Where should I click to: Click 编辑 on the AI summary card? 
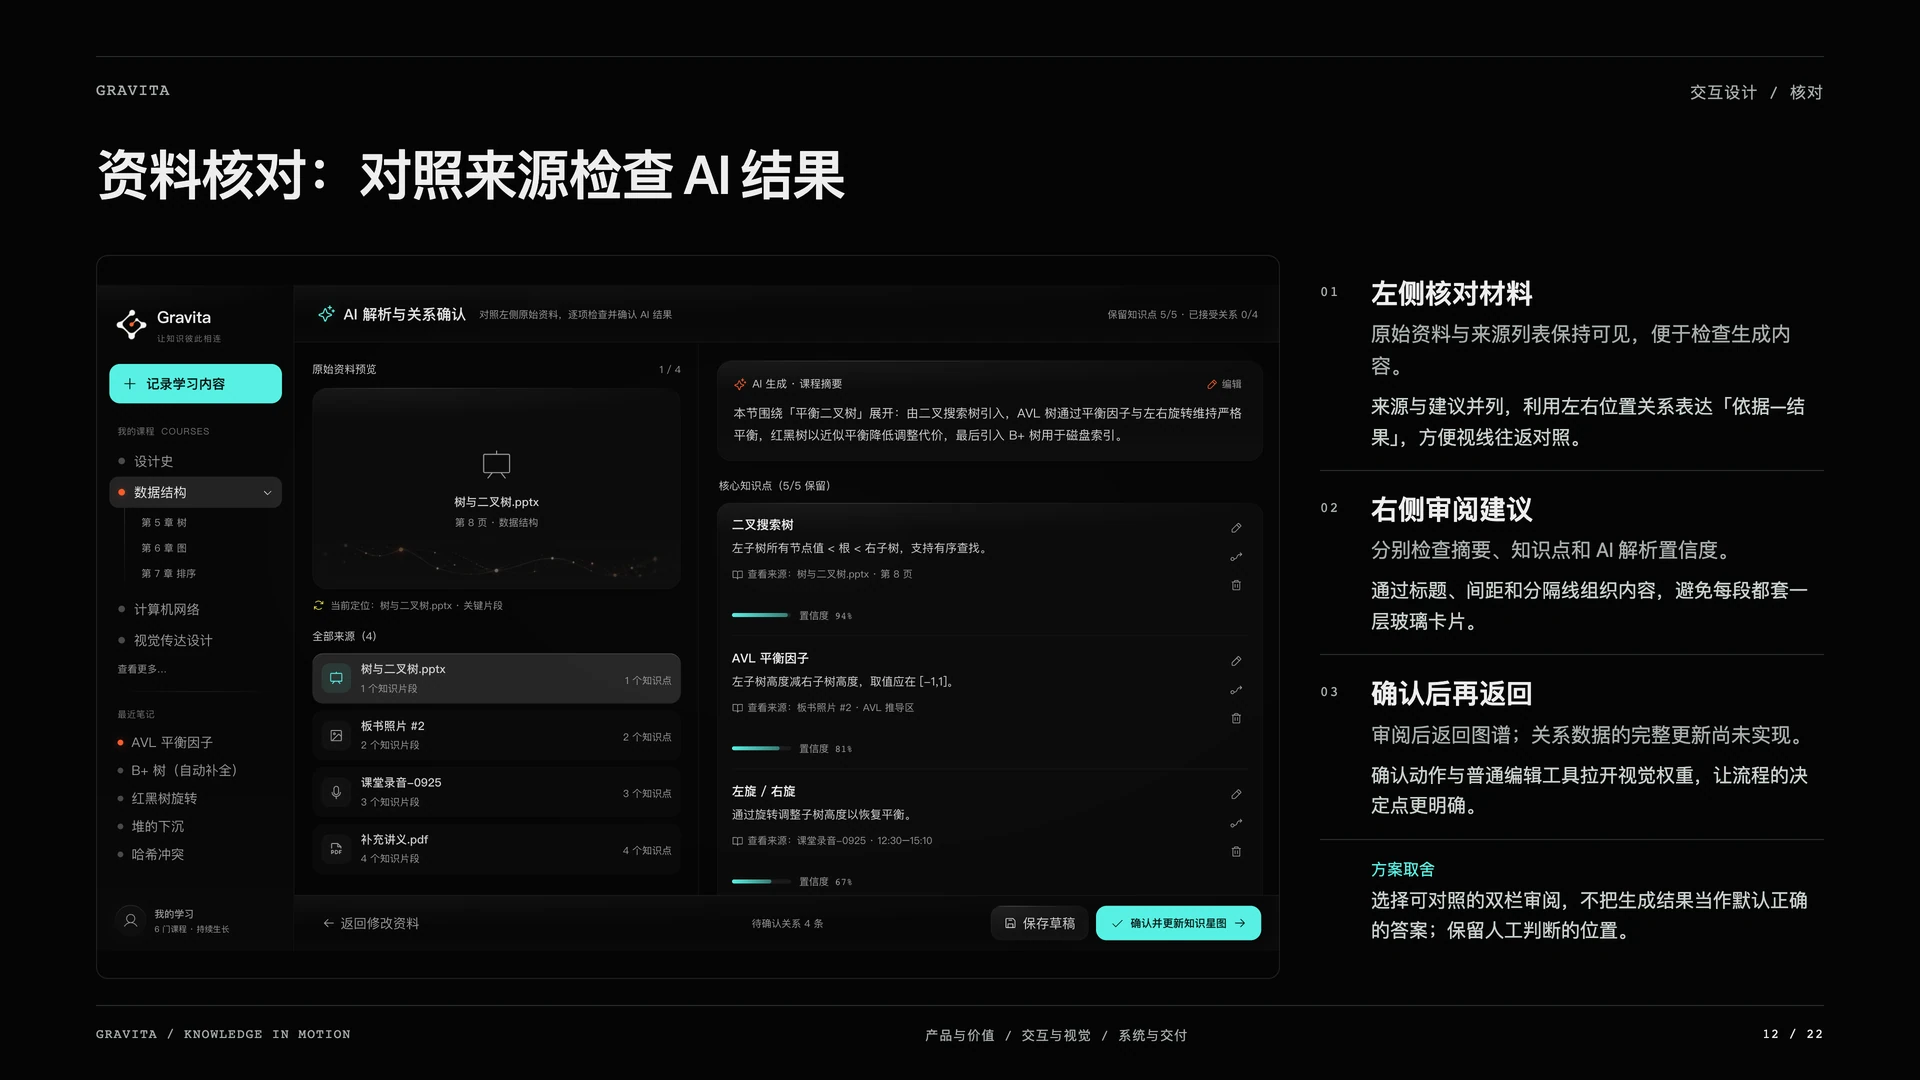pyautogui.click(x=1224, y=384)
